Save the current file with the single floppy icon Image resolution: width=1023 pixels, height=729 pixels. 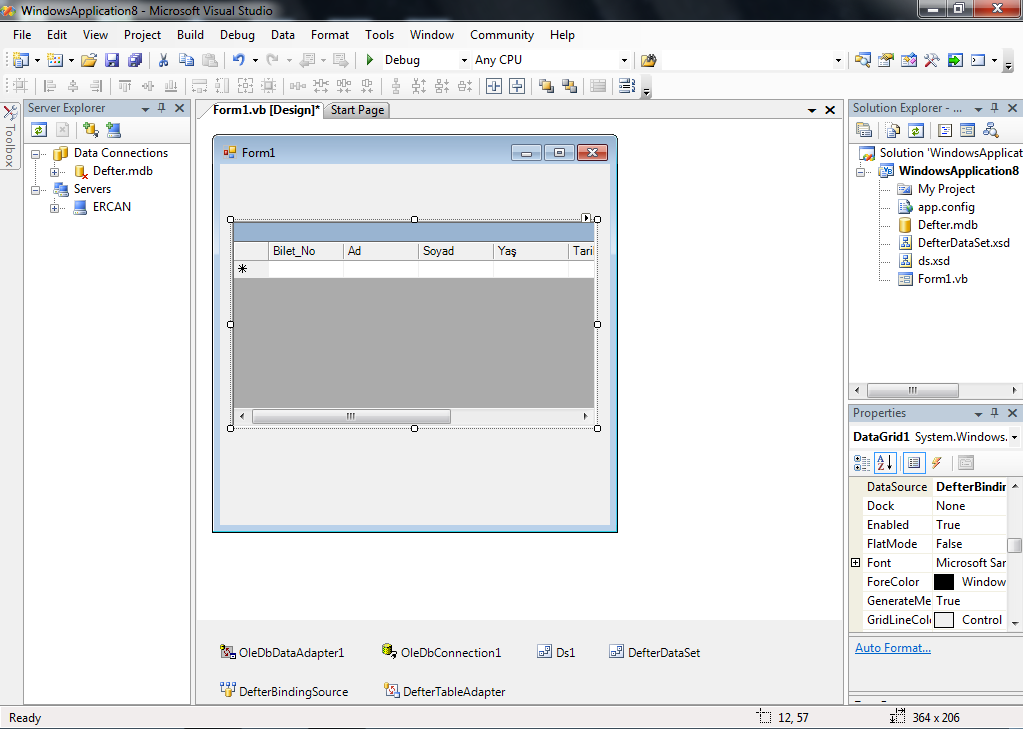pyautogui.click(x=112, y=60)
